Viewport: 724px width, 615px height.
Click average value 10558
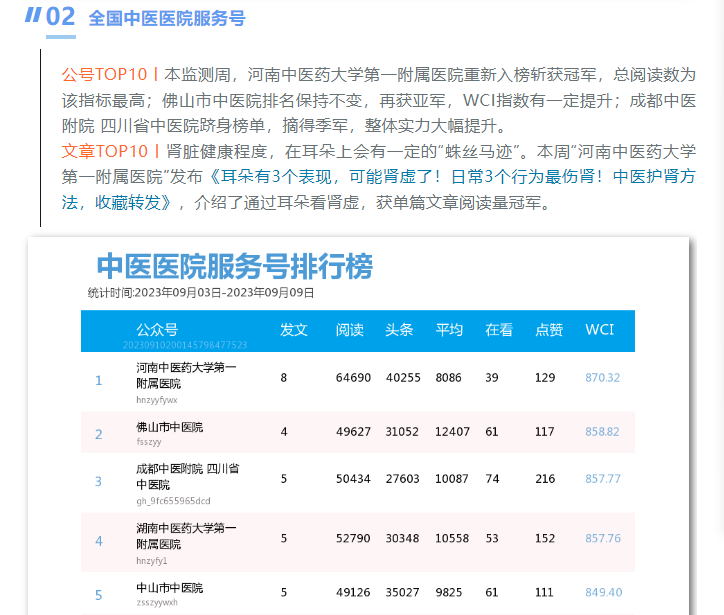tap(452, 538)
